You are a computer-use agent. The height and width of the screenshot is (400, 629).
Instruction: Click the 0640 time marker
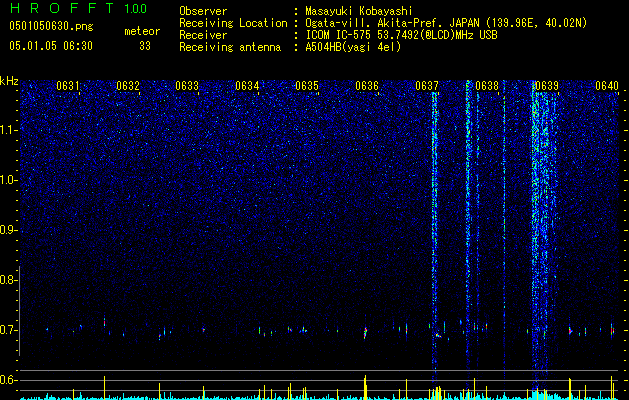click(607, 86)
